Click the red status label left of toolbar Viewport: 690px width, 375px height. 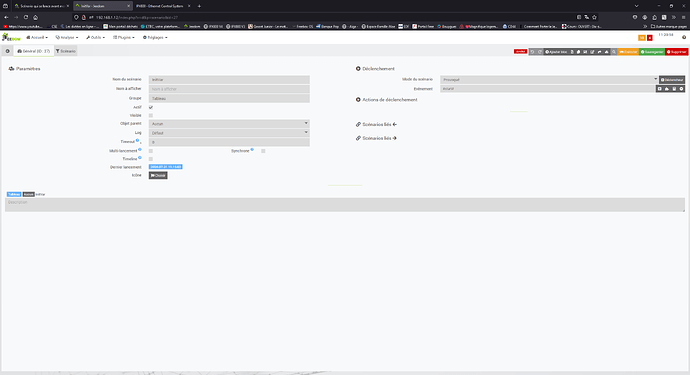click(520, 51)
